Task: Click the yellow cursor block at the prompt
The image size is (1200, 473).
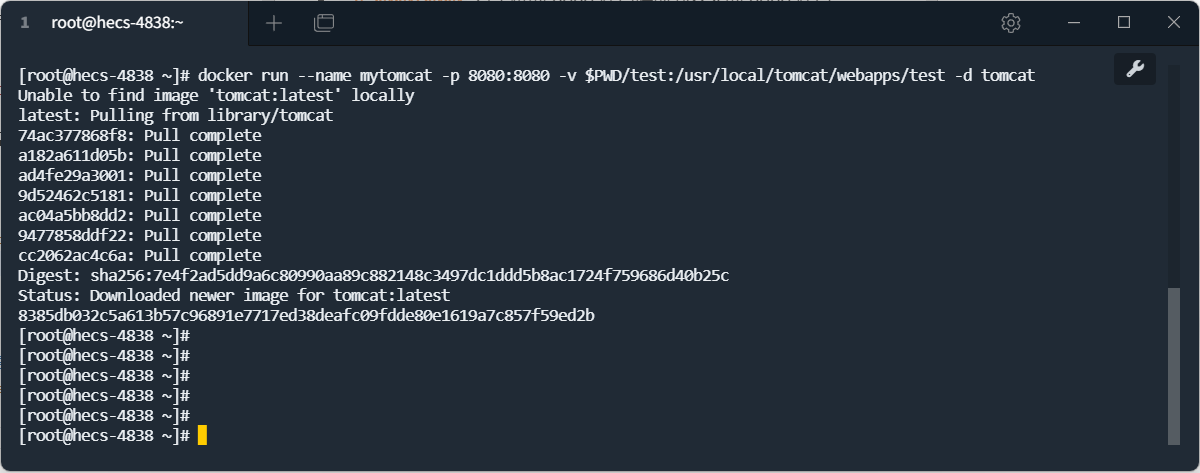Action: [x=202, y=435]
